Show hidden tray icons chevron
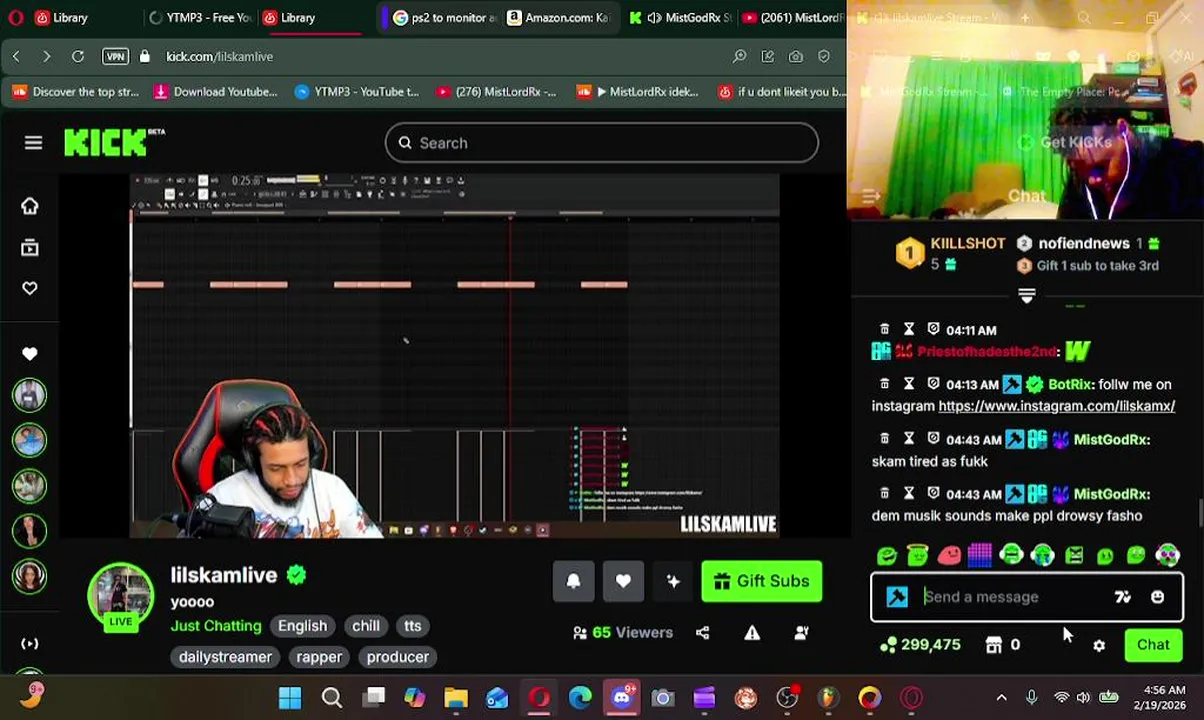1204x720 pixels. (x=1001, y=698)
